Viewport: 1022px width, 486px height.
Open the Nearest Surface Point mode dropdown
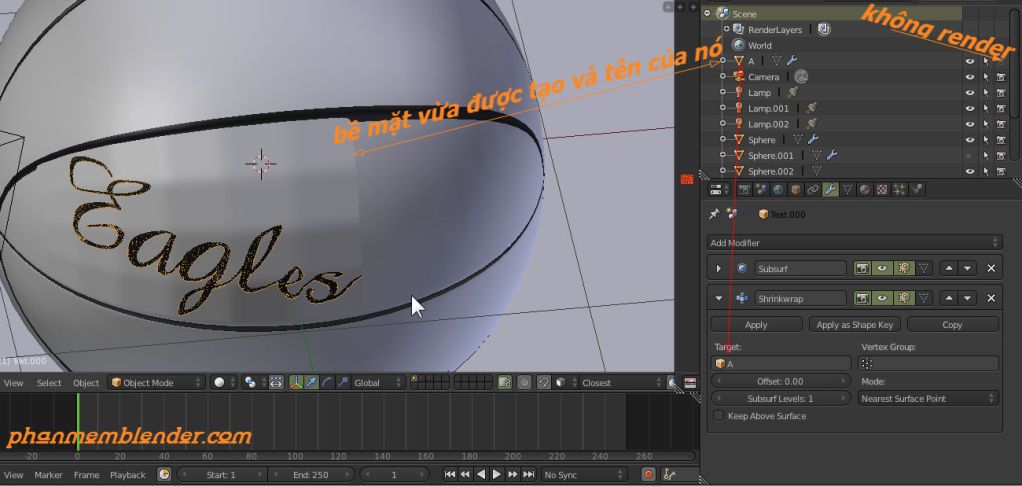tap(928, 398)
